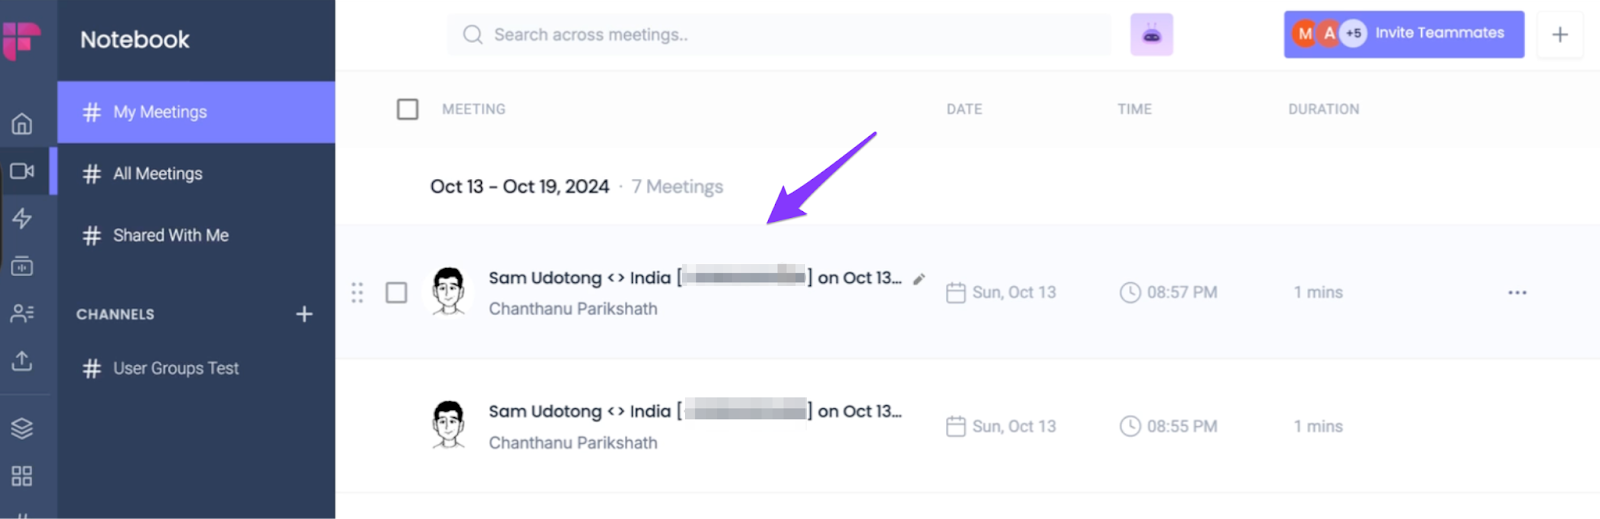
Task: Focus the Search across meetings field
Action: (780, 35)
